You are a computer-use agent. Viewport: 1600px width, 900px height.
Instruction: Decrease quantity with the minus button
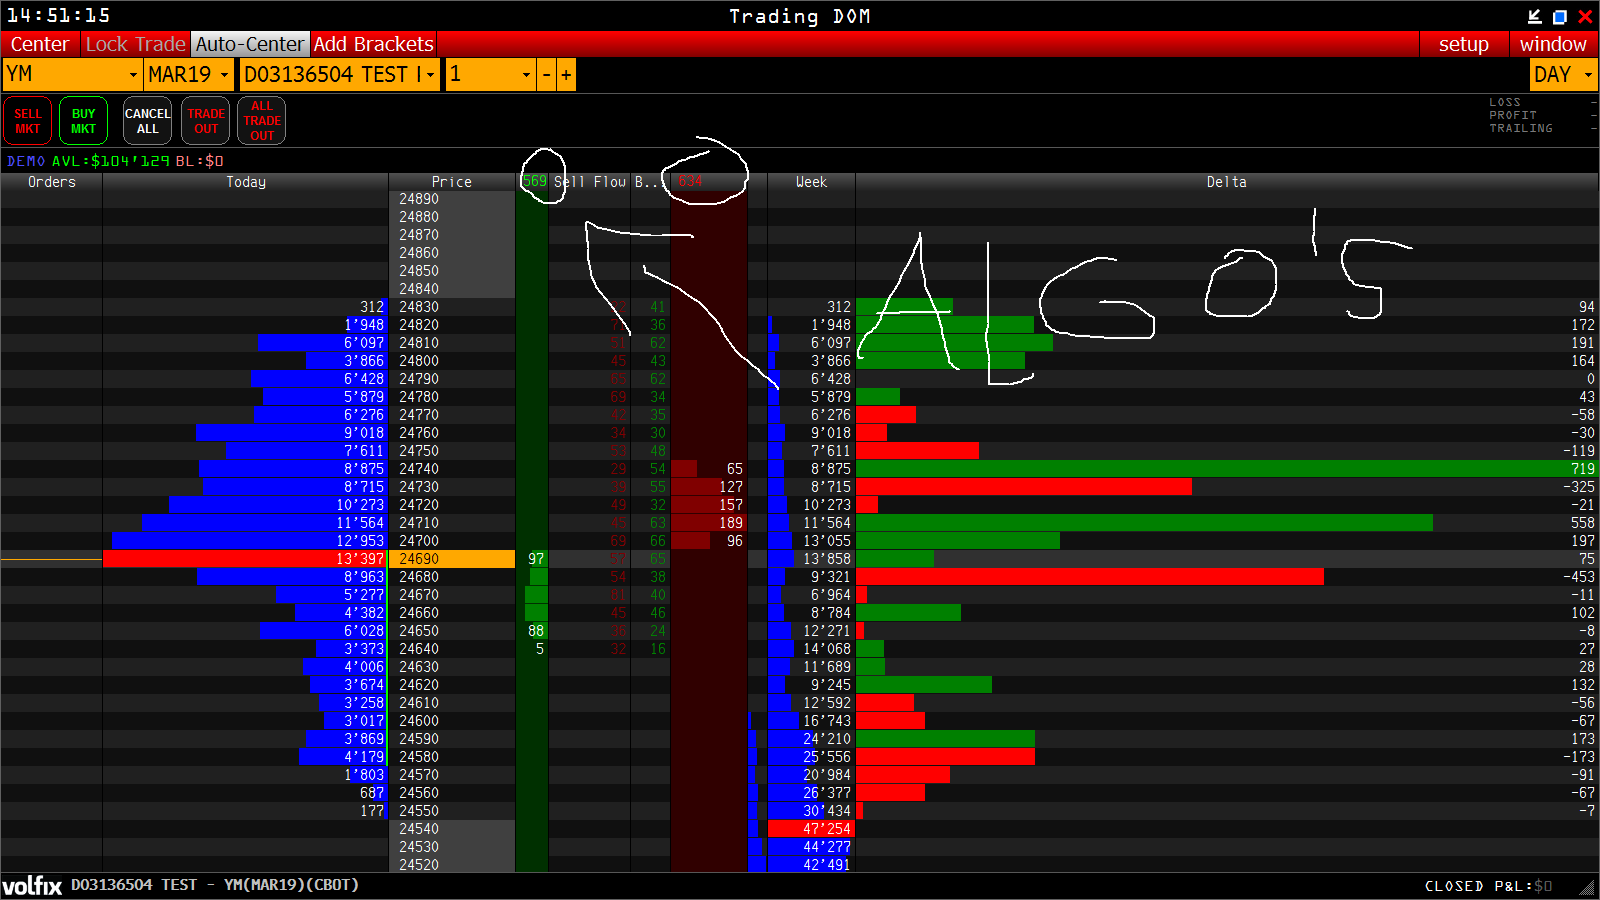(546, 75)
